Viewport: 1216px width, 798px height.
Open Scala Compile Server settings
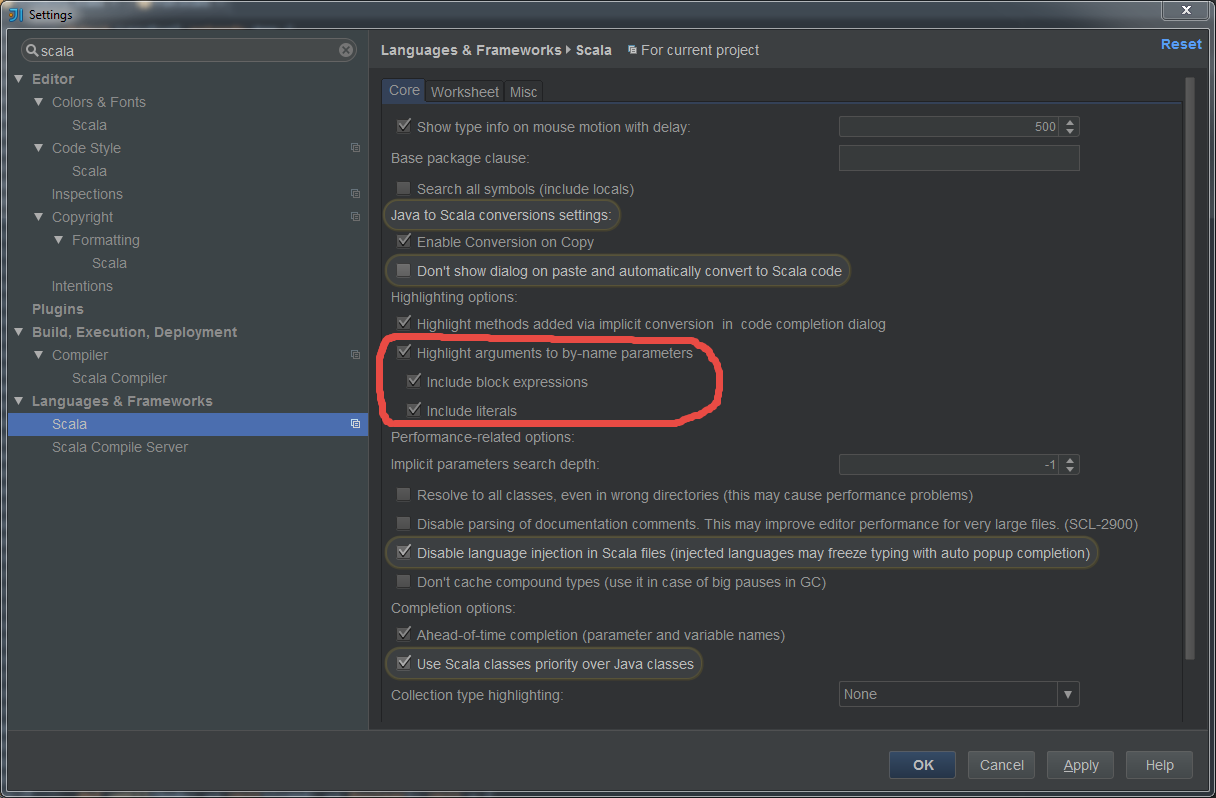click(120, 447)
